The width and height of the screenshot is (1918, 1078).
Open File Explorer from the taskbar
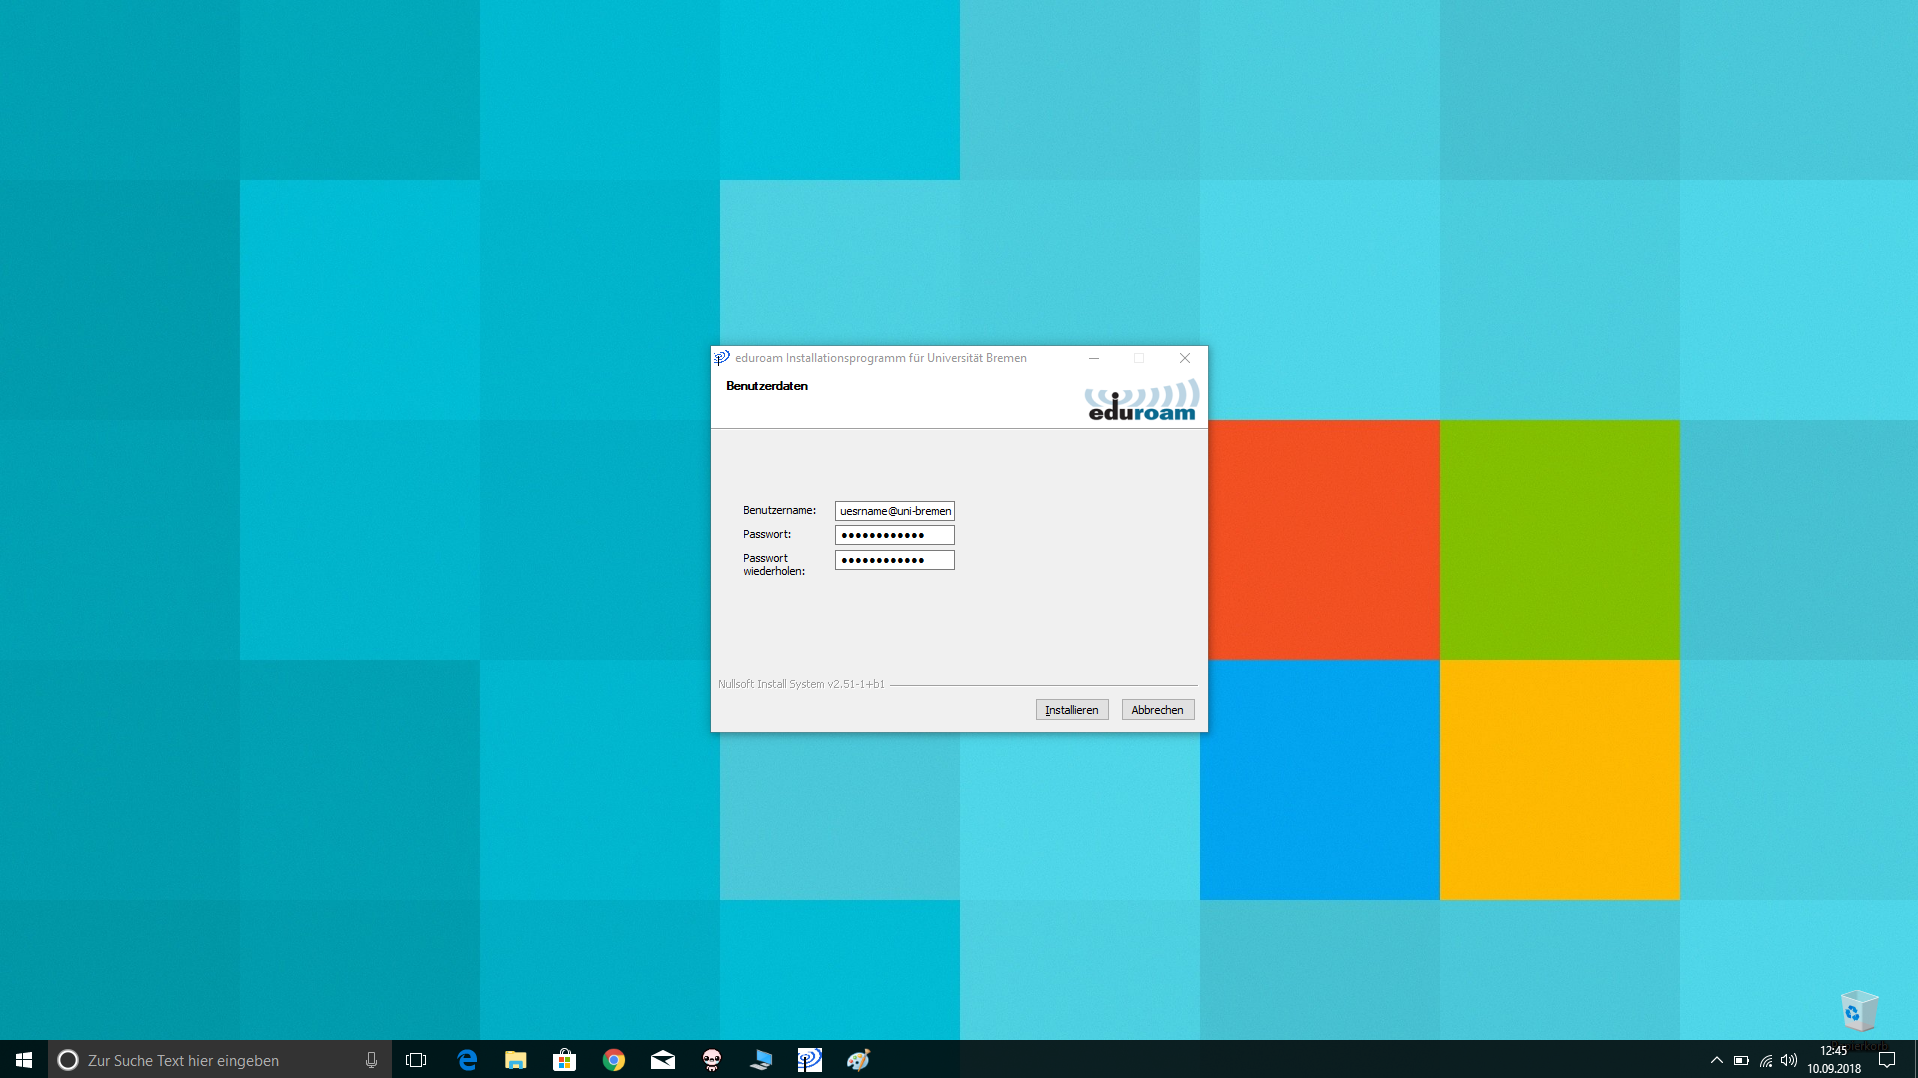[516, 1060]
